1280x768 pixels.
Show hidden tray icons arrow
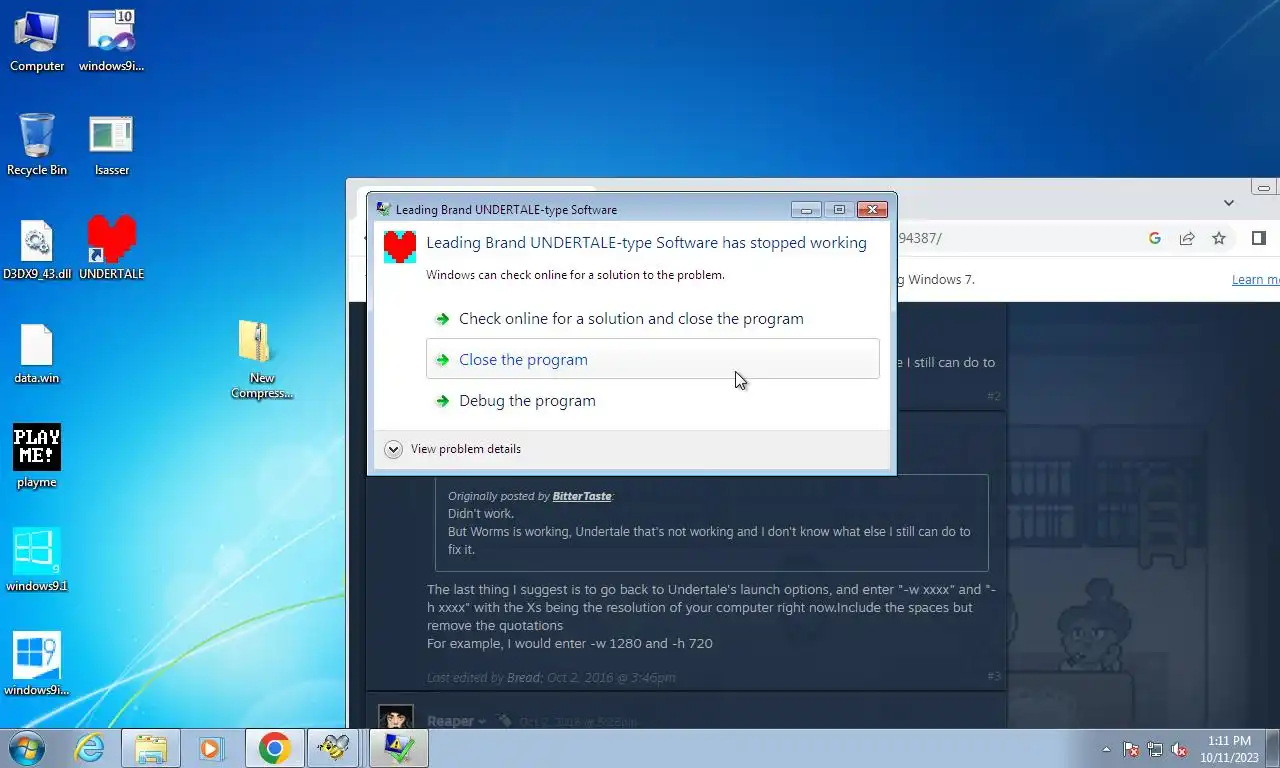click(1106, 749)
